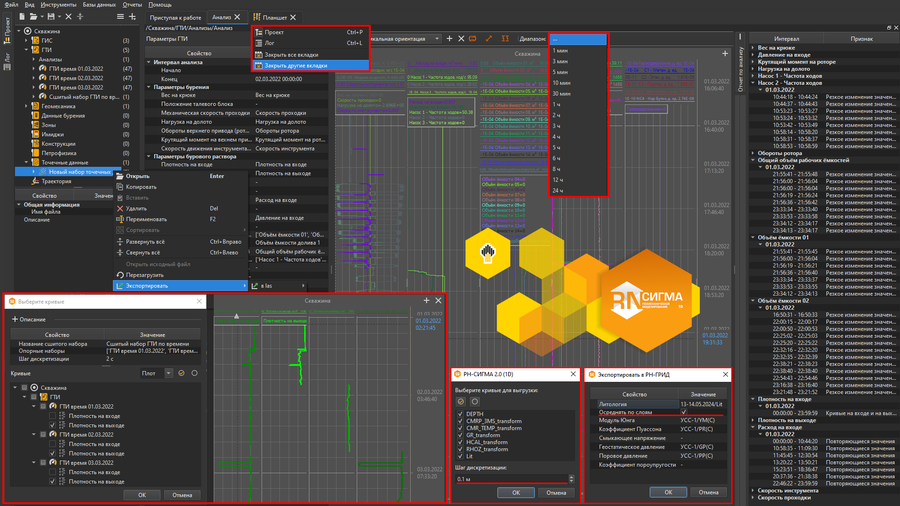Click the check-all icon next to Плот dropdown
This screenshot has height=506, width=900.
point(181,373)
